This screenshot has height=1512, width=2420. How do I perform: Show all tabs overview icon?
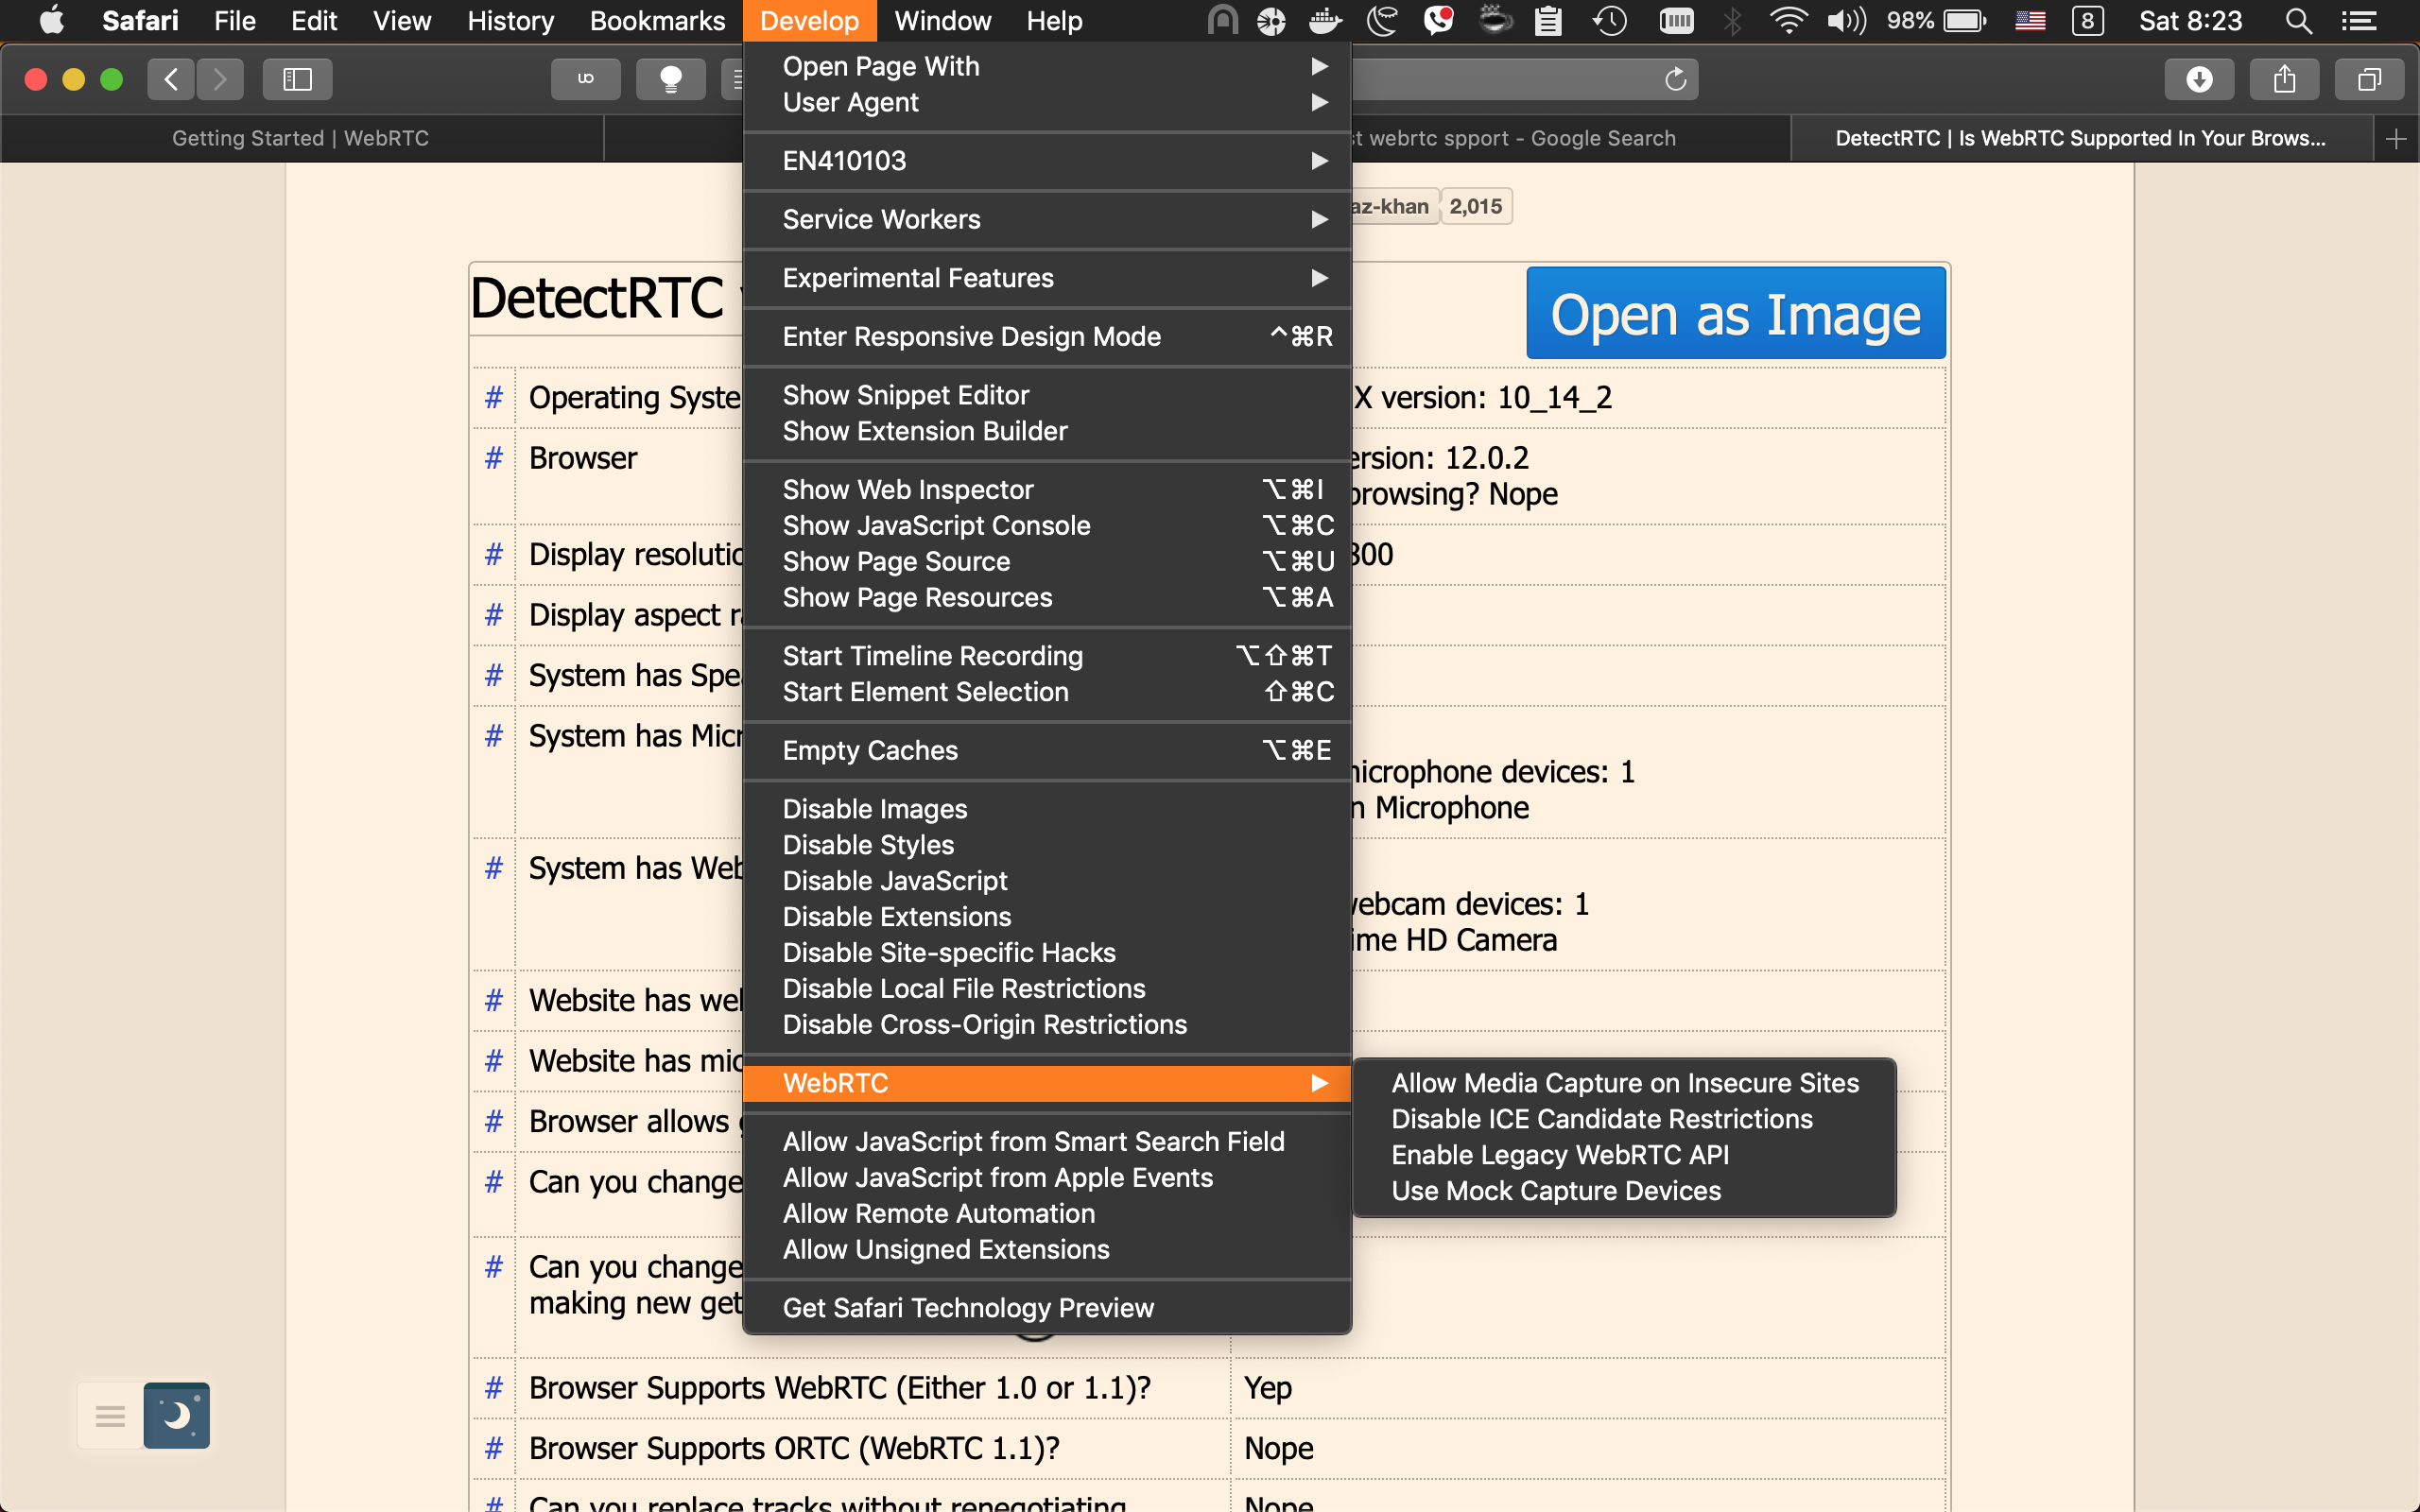coord(2369,79)
